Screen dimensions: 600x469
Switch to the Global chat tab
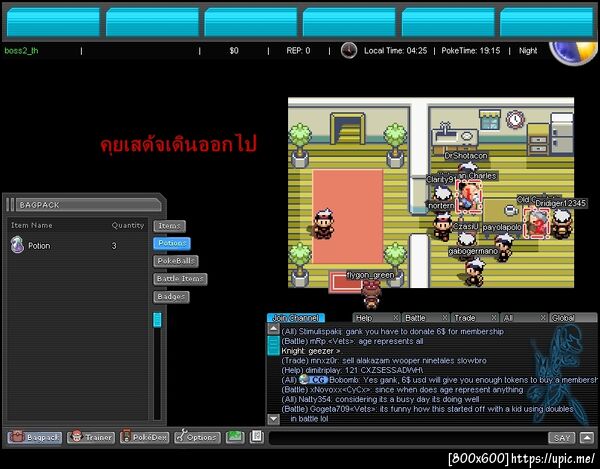(573, 318)
